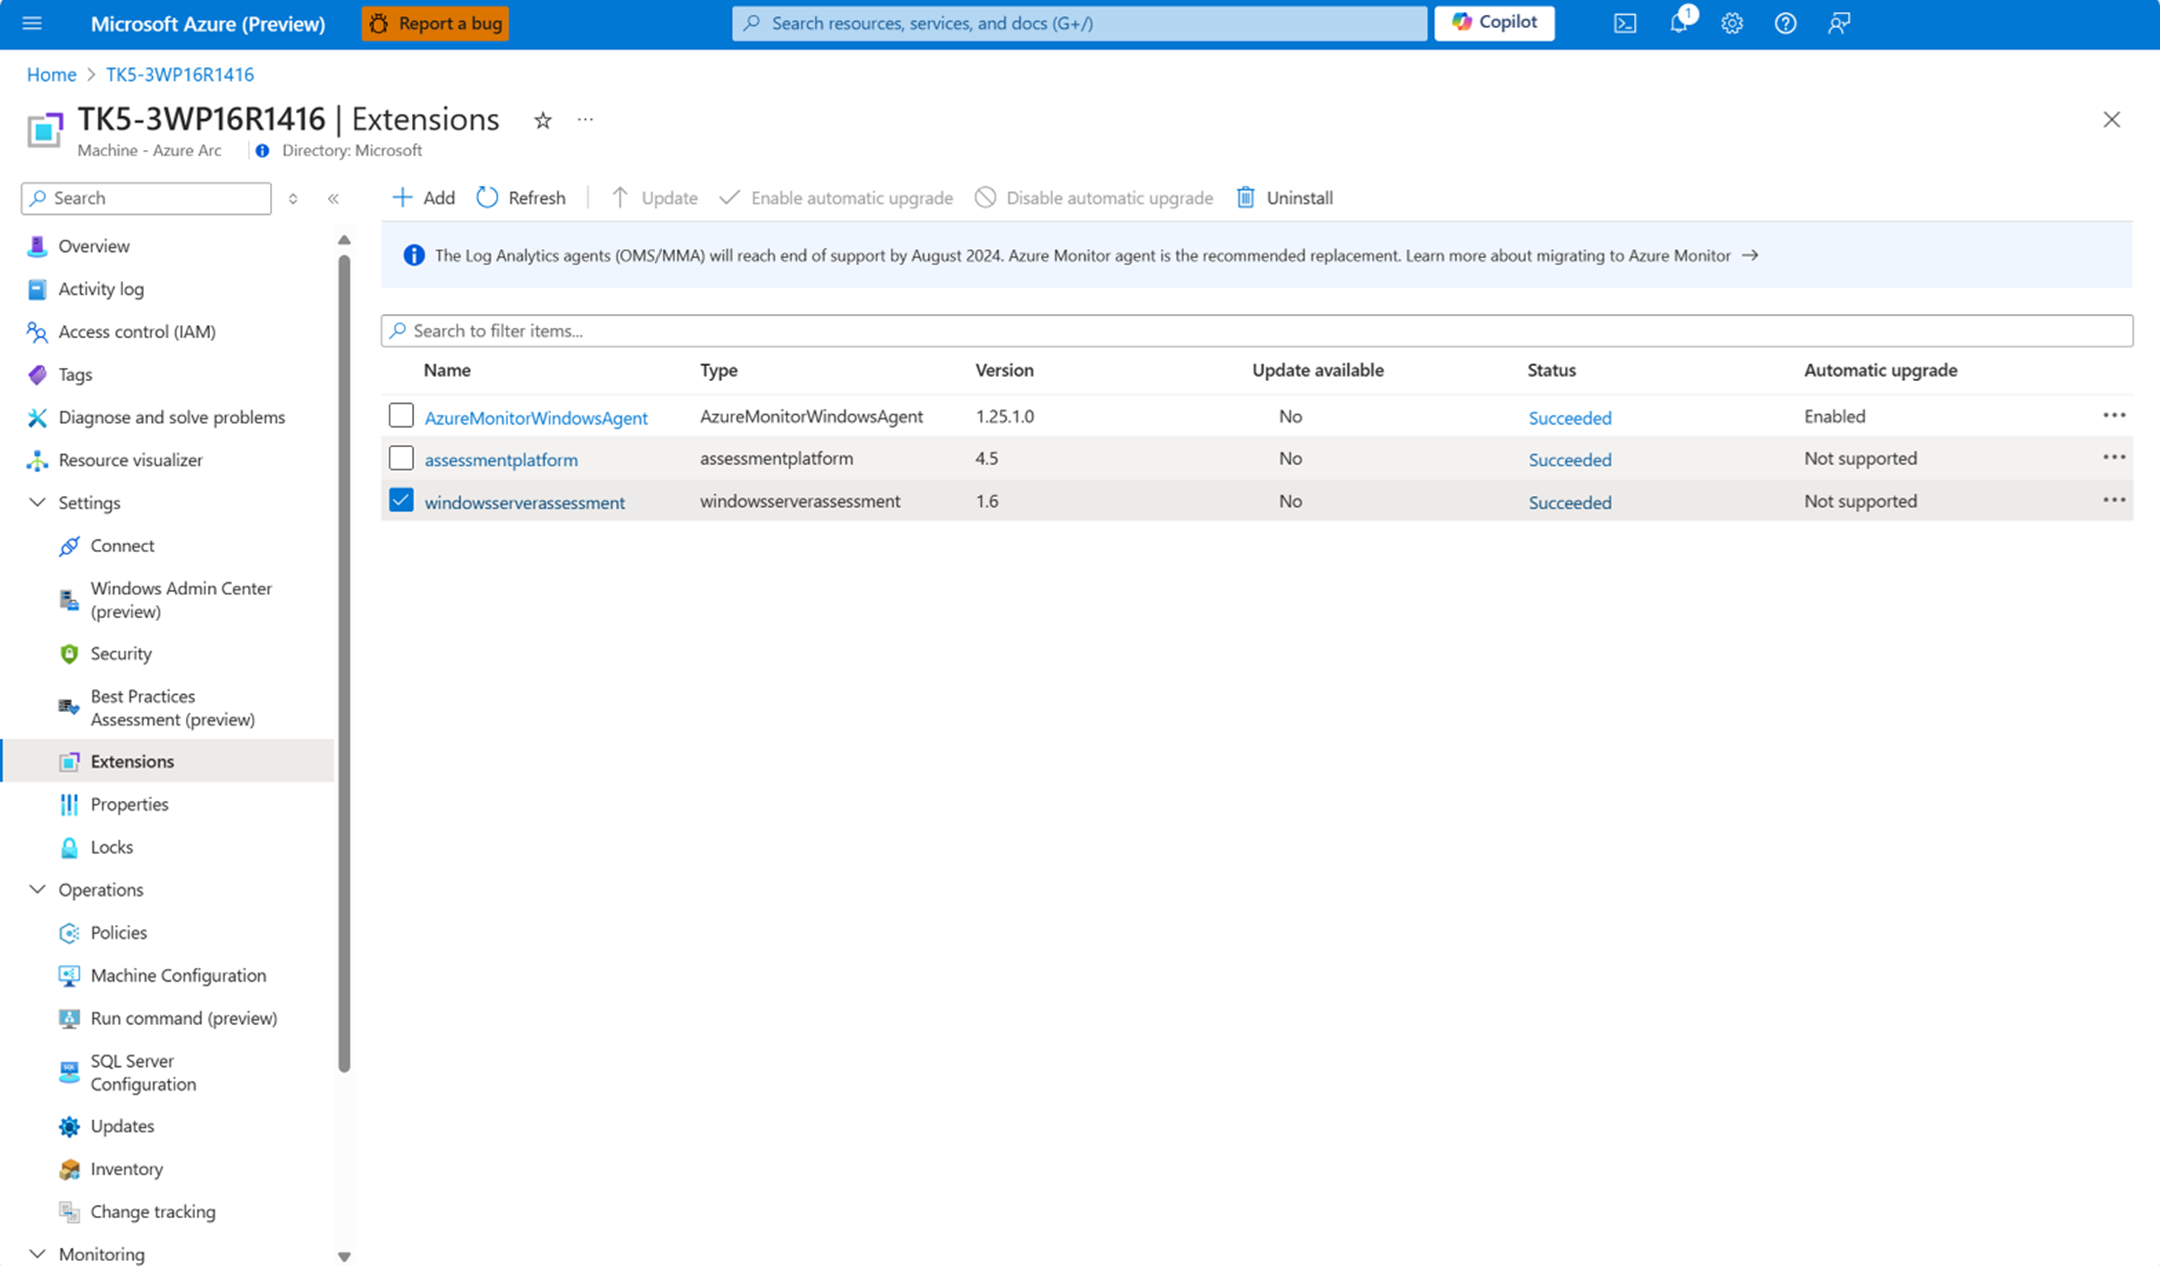Image resolution: width=2160 pixels, height=1266 pixels.
Task: Collapse the Operations section
Action: pyautogui.click(x=38, y=889)
